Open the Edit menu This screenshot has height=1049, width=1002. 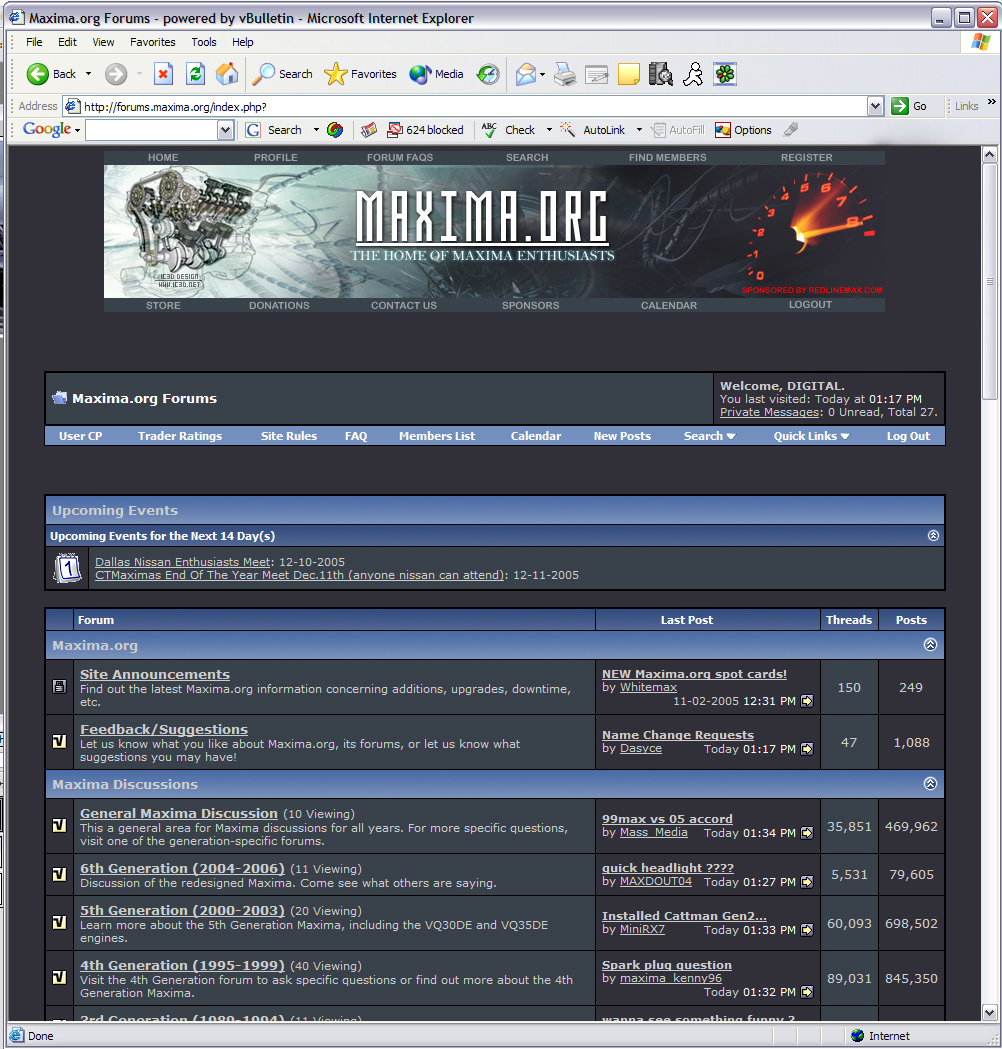coord(68,42)
